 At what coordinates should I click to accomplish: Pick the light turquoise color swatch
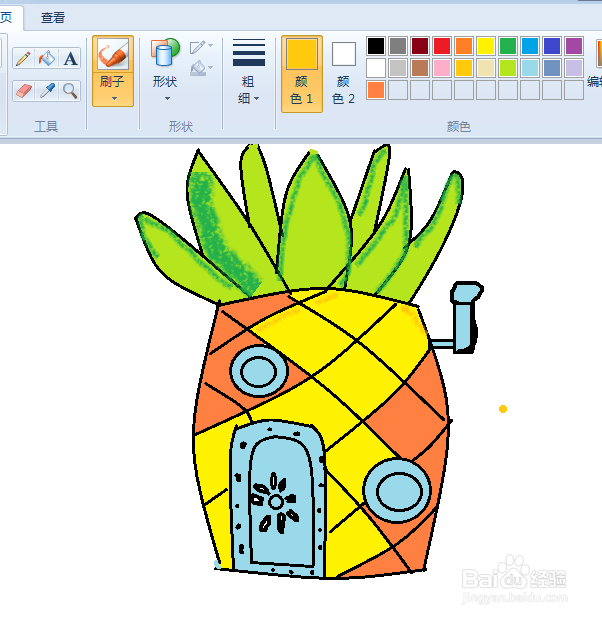pyautogui.click(x=530, y=68)
